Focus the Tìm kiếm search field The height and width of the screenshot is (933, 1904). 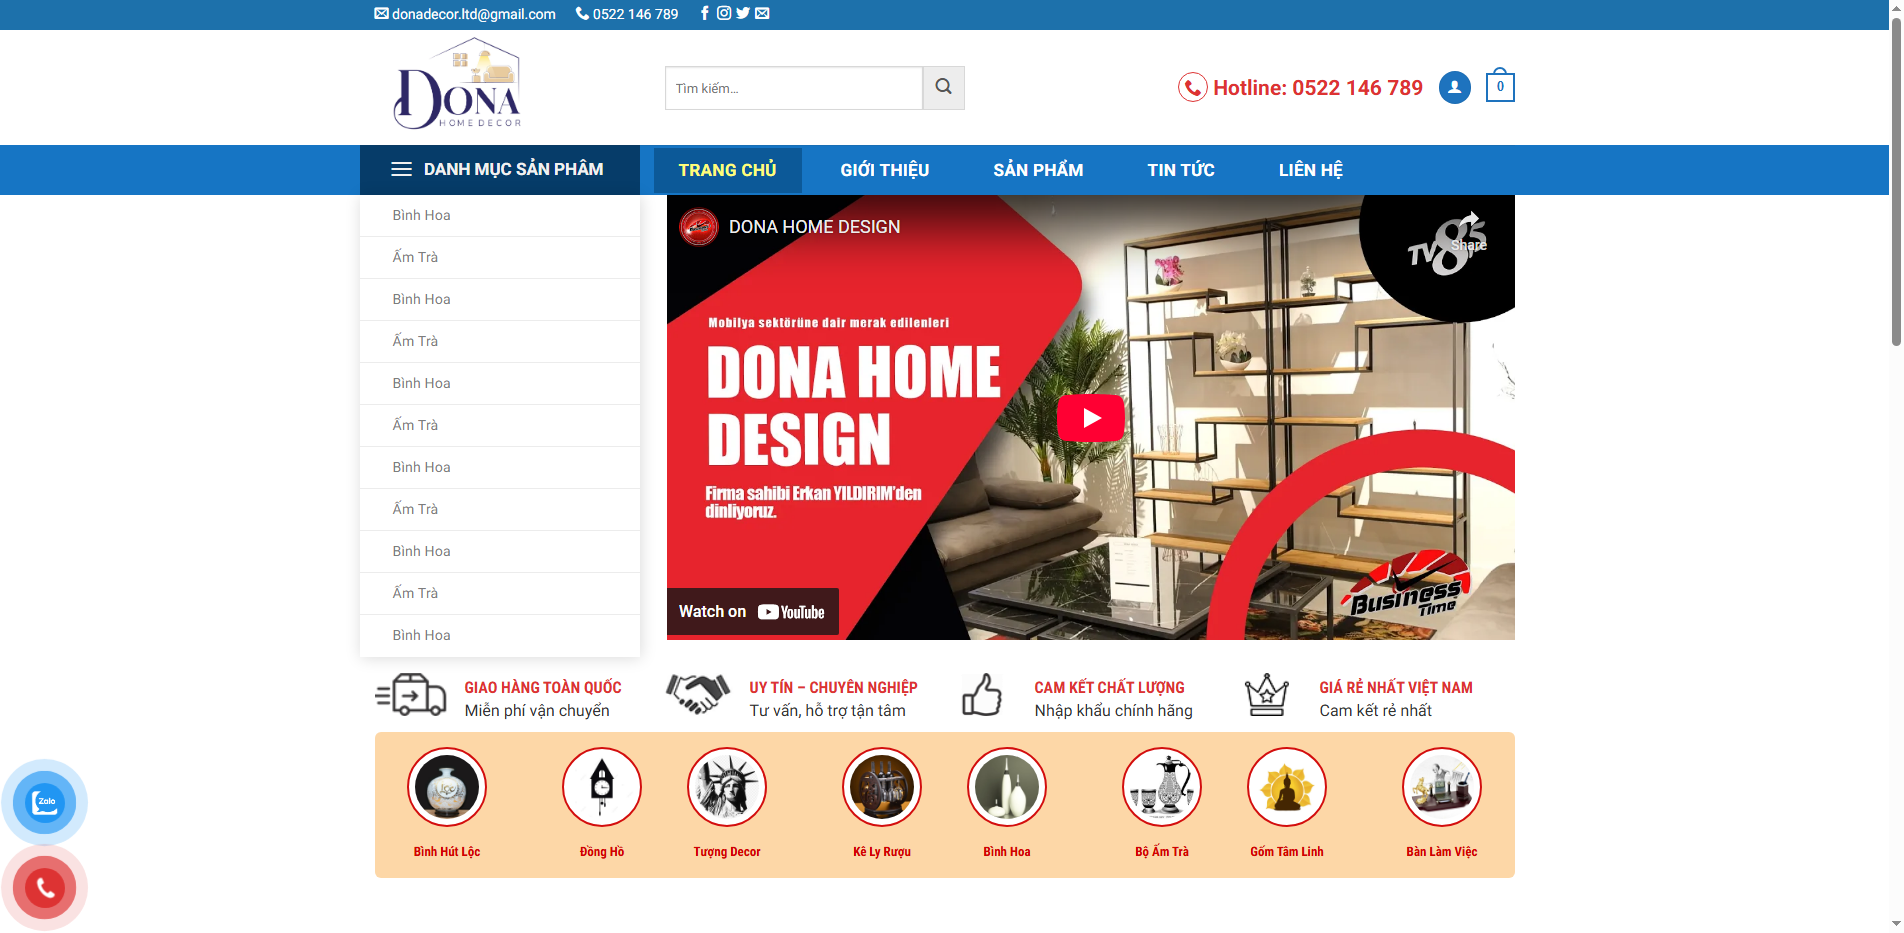coord(794,88)
